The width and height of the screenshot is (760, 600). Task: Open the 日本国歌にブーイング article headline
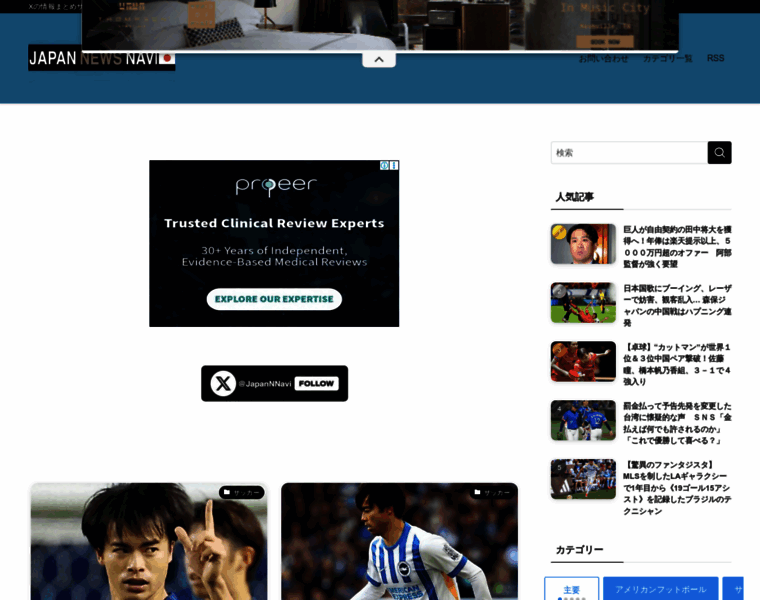tap(677, 305)
